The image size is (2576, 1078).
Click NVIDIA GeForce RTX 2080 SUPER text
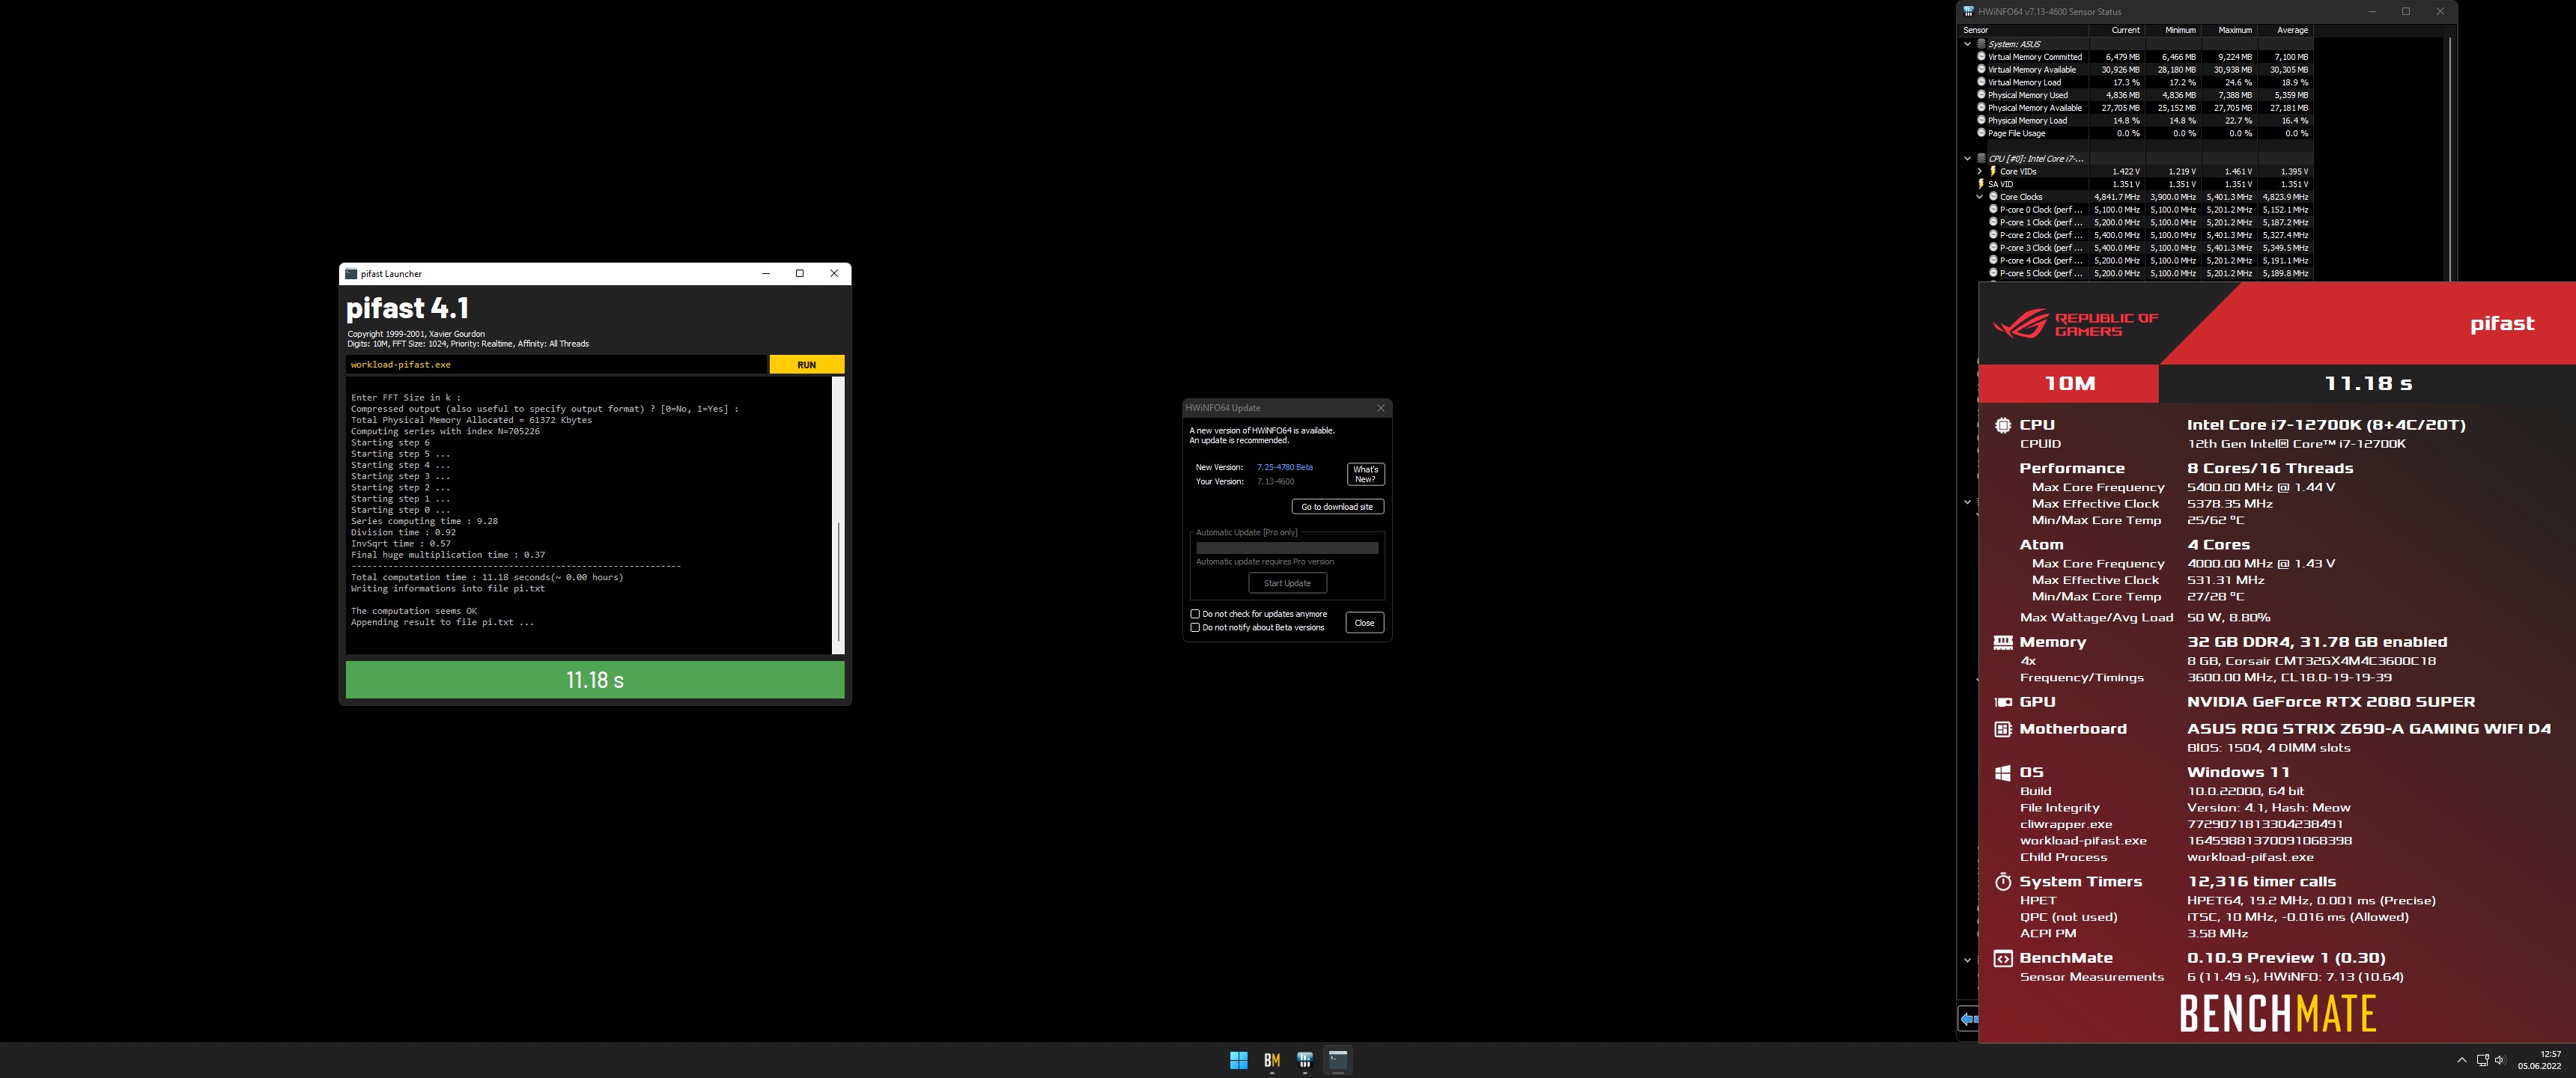2331,702
